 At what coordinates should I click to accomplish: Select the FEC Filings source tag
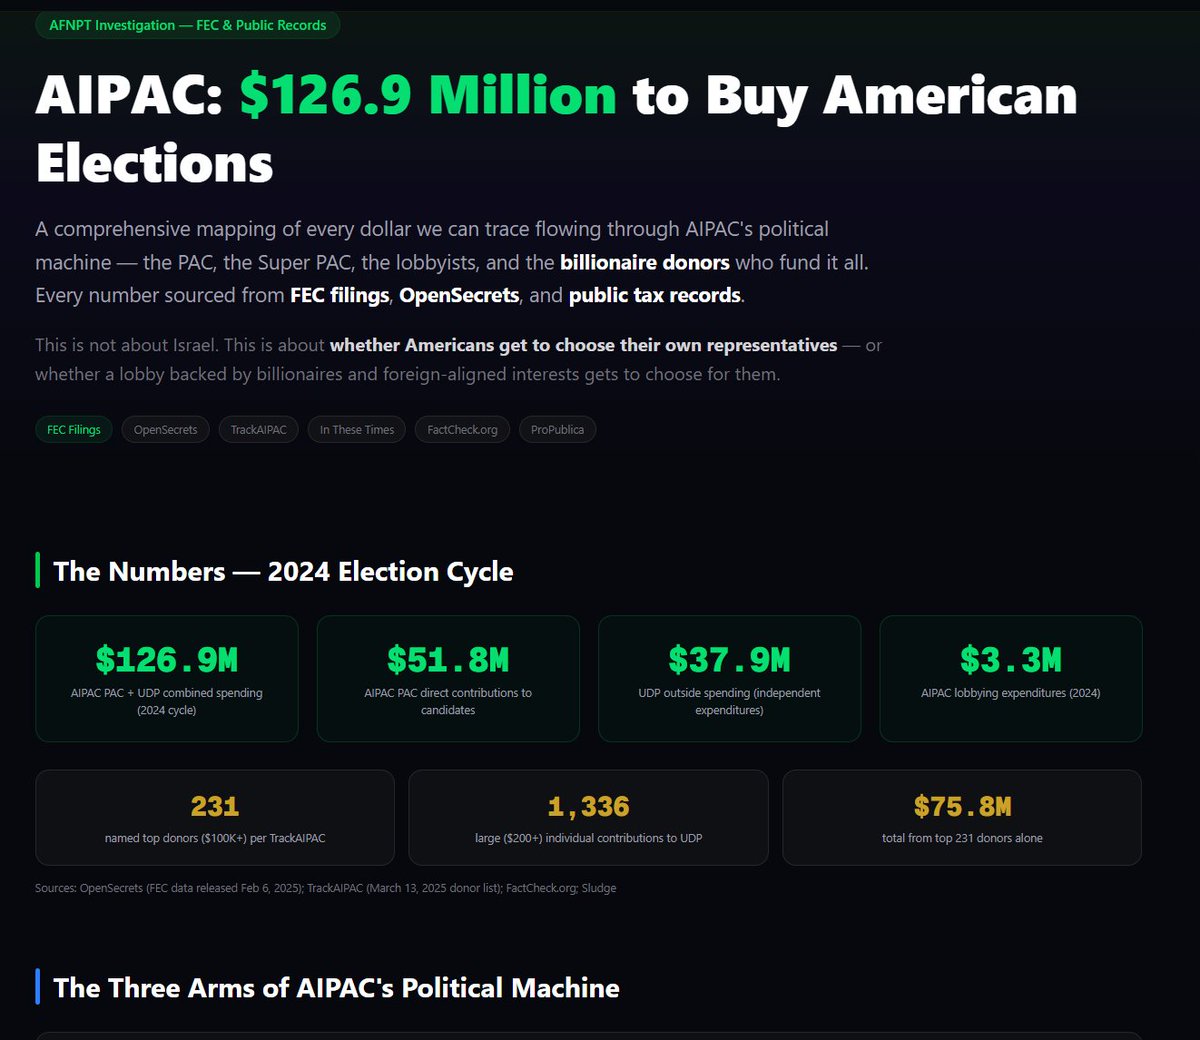pyautogui.click(x=74, y=430)
